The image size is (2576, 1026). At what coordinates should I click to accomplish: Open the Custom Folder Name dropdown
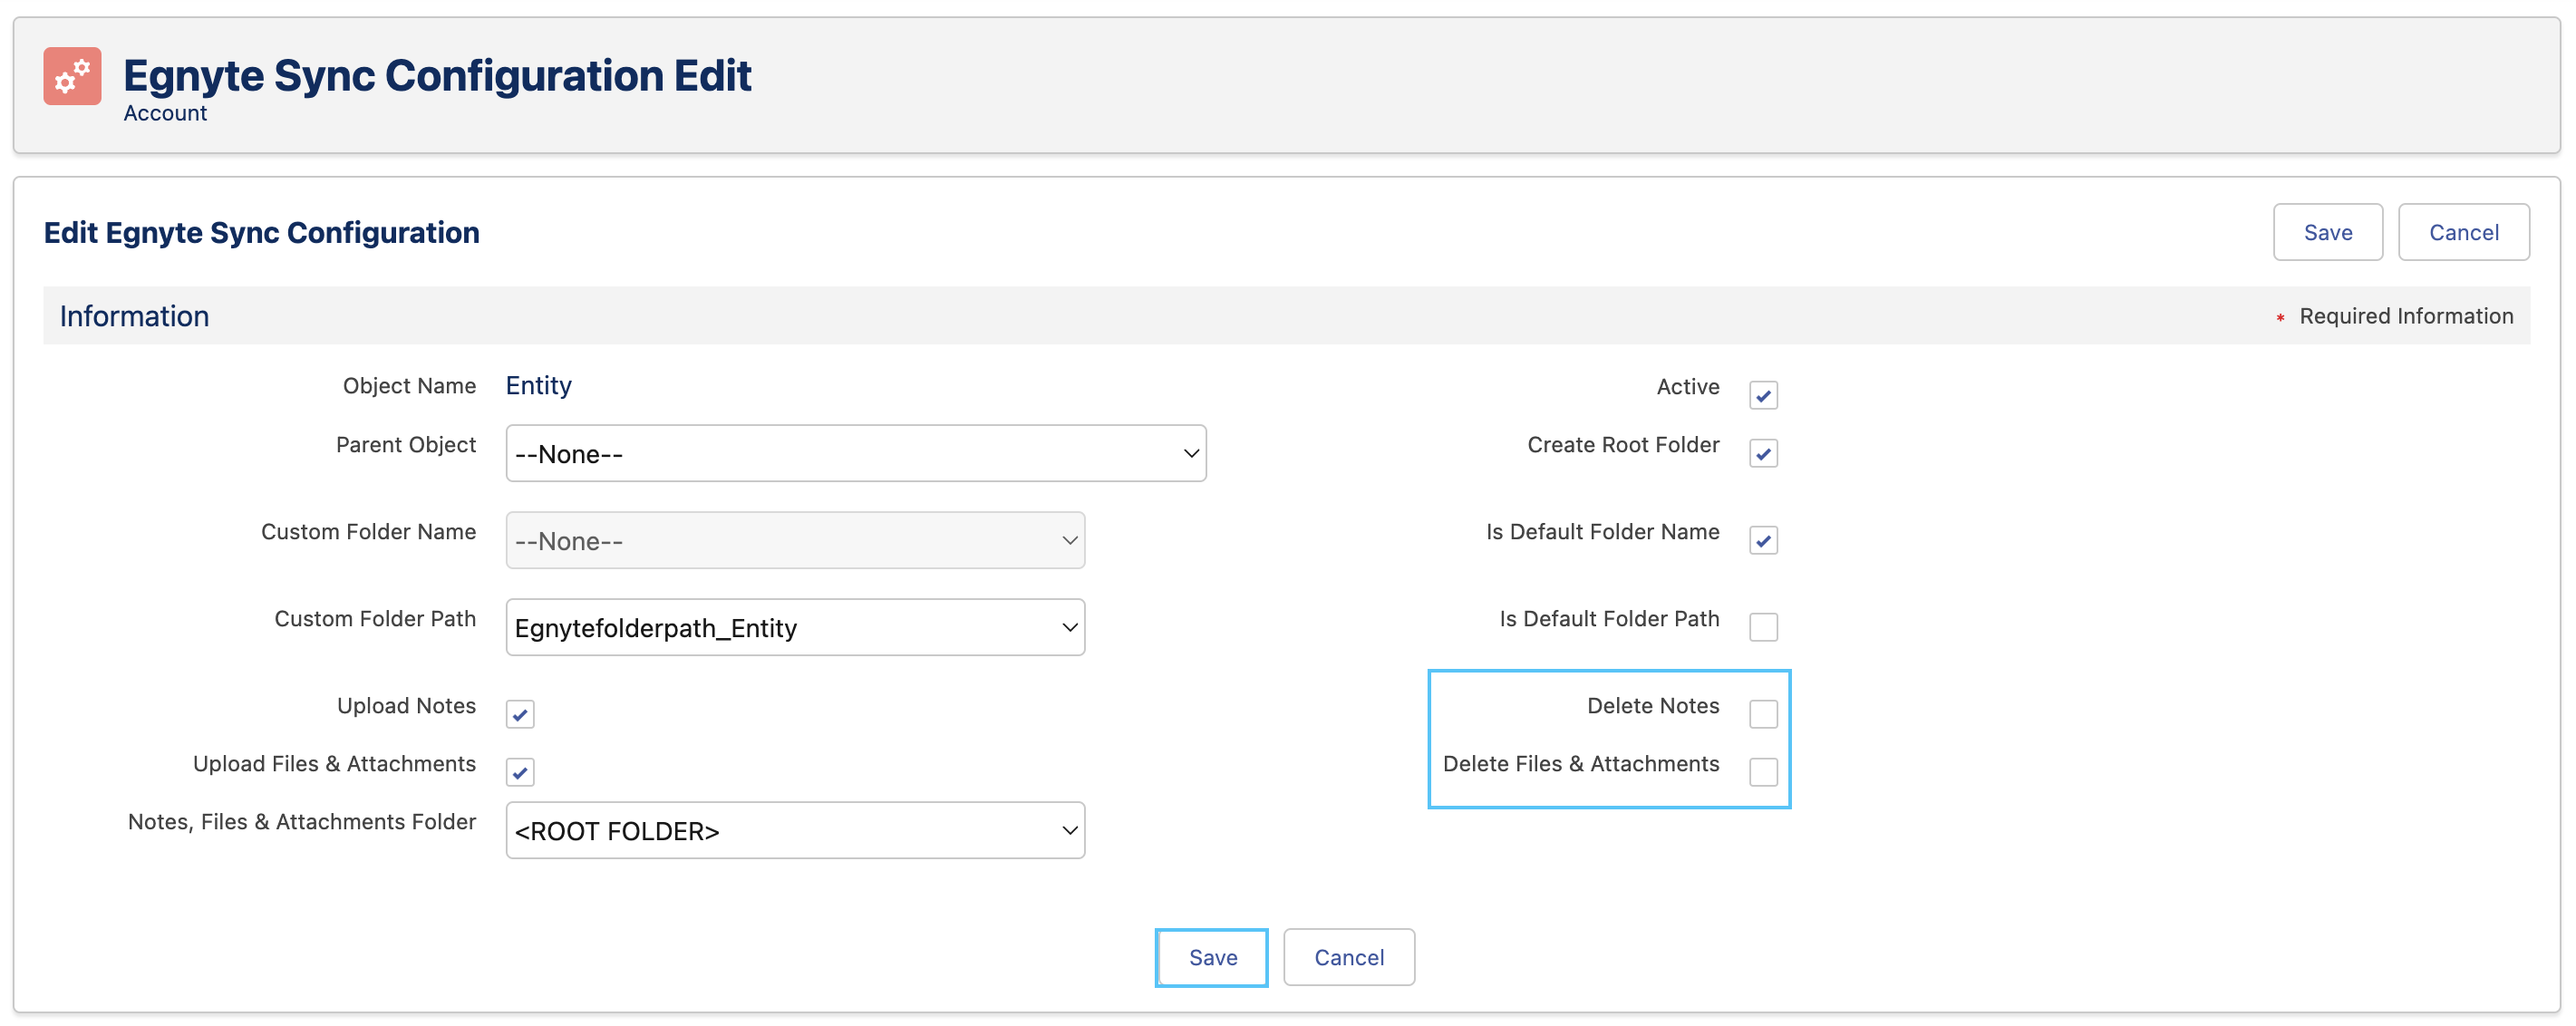(795, 540)
